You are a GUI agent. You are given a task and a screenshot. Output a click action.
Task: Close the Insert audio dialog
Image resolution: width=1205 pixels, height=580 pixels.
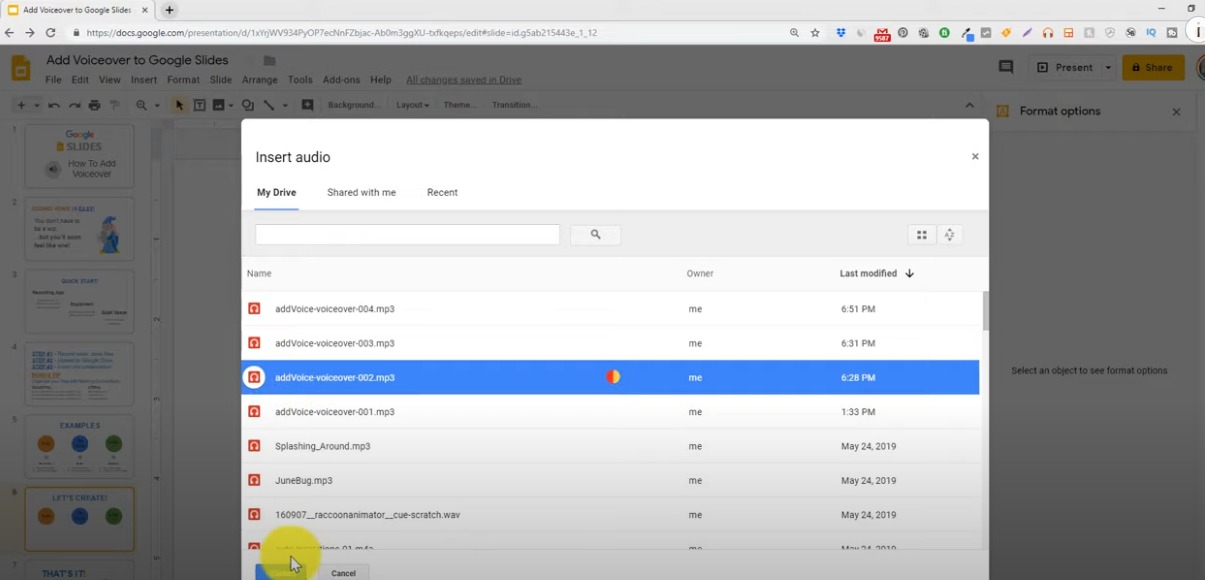coord(975,157)
